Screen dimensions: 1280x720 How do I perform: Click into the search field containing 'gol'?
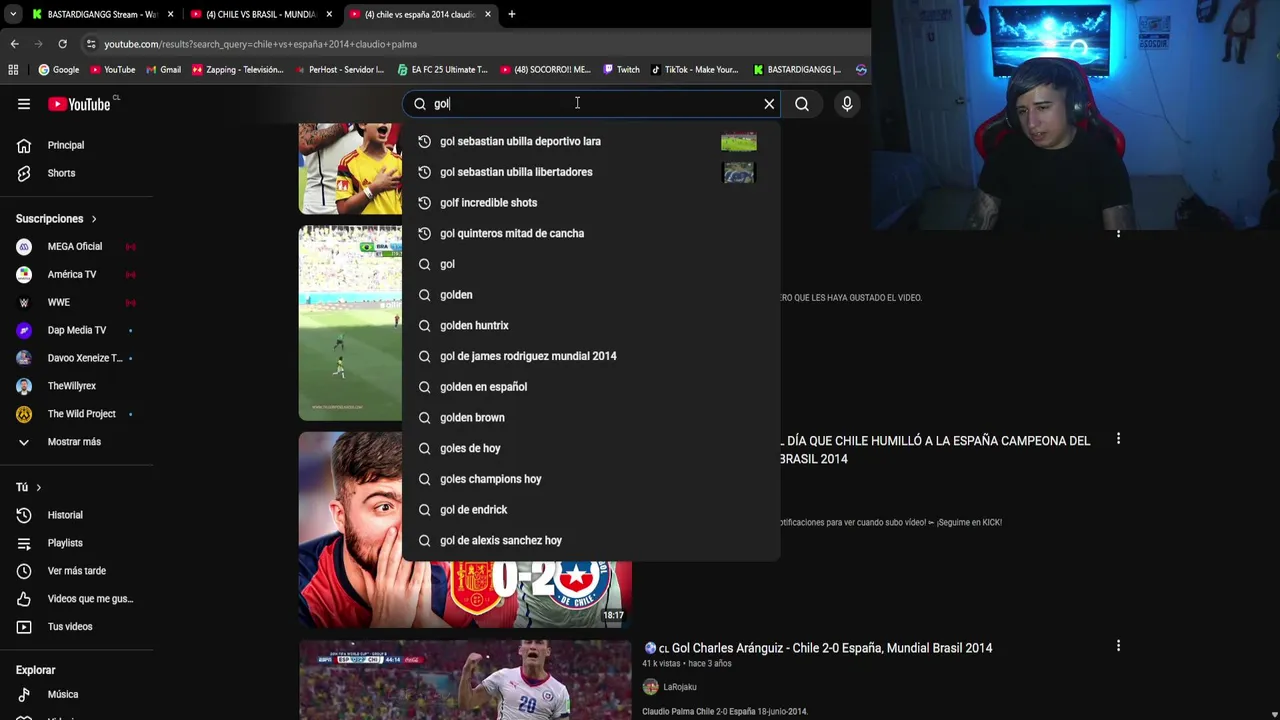[590, 104]
